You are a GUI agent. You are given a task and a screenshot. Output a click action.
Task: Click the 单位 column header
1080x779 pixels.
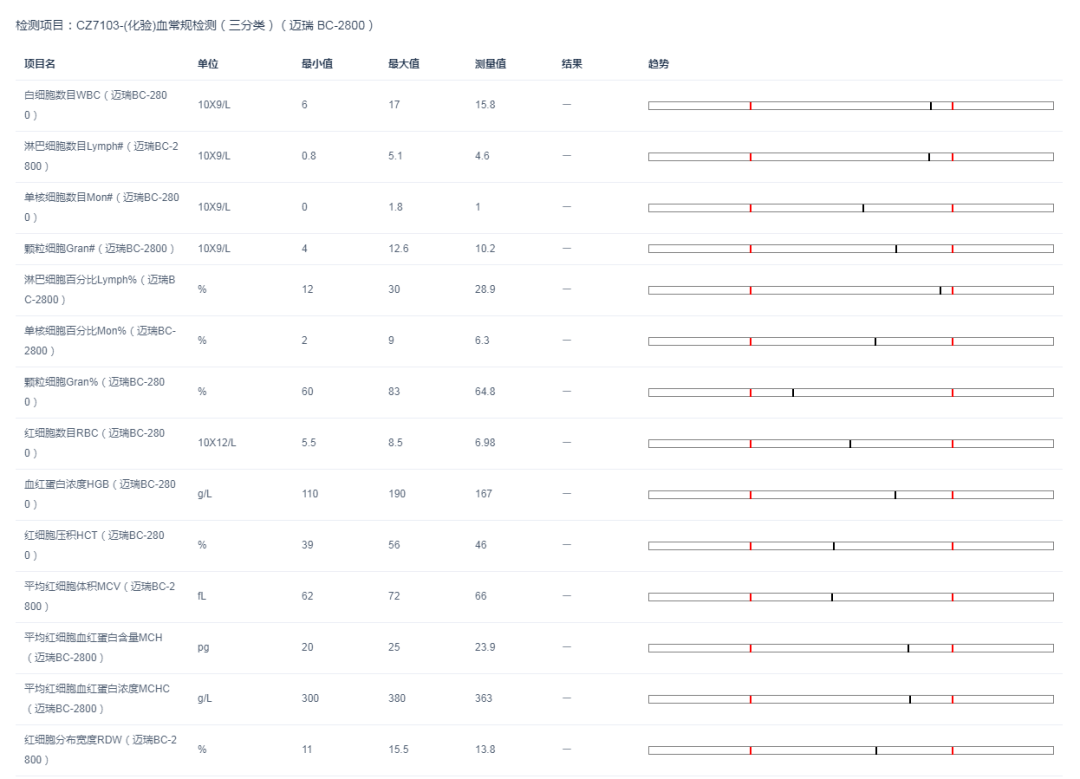pos(208,64)
